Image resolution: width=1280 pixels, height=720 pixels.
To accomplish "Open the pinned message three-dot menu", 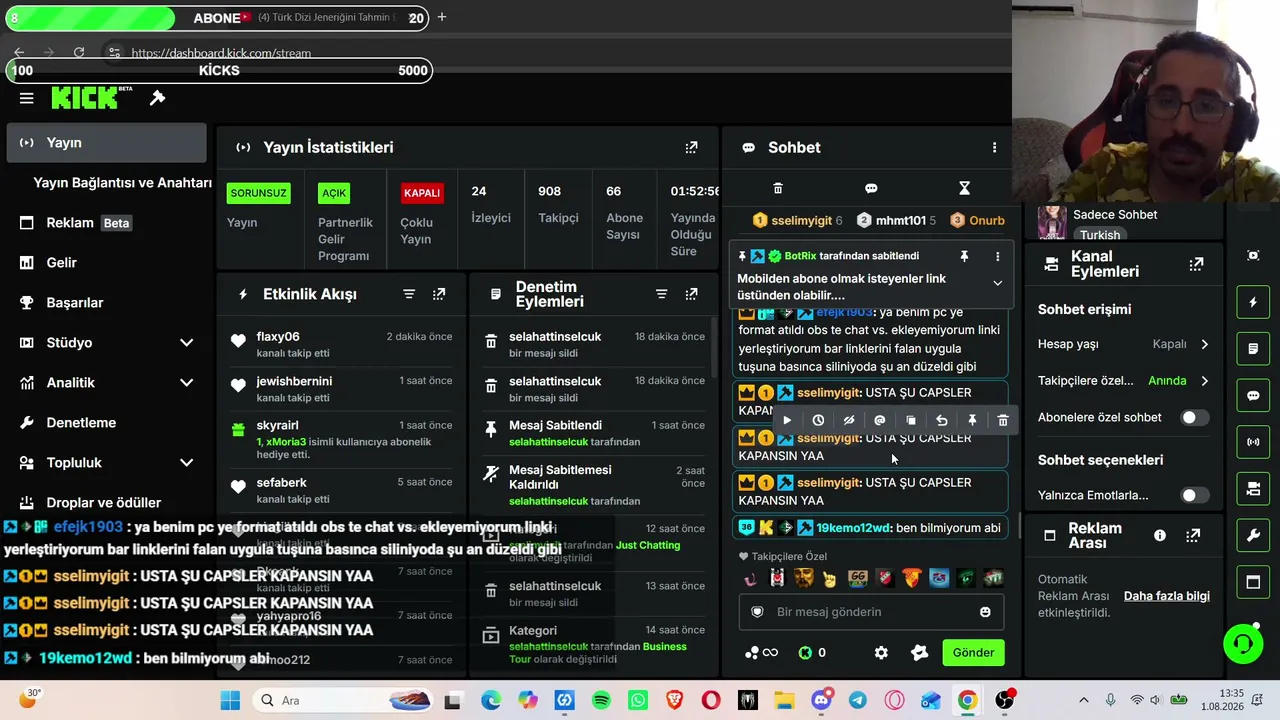I will 997,256.
